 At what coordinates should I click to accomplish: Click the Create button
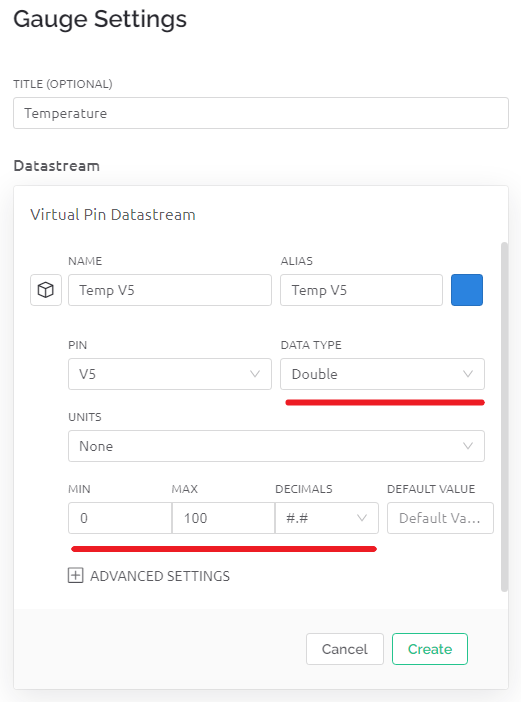pyautogui.click(x=430, y=649)
